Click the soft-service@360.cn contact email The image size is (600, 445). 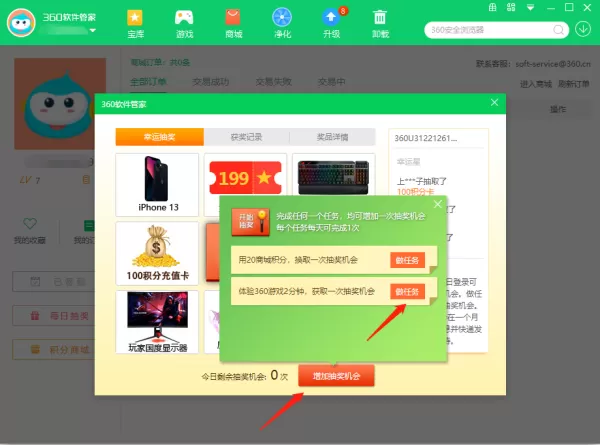[553, 64]
